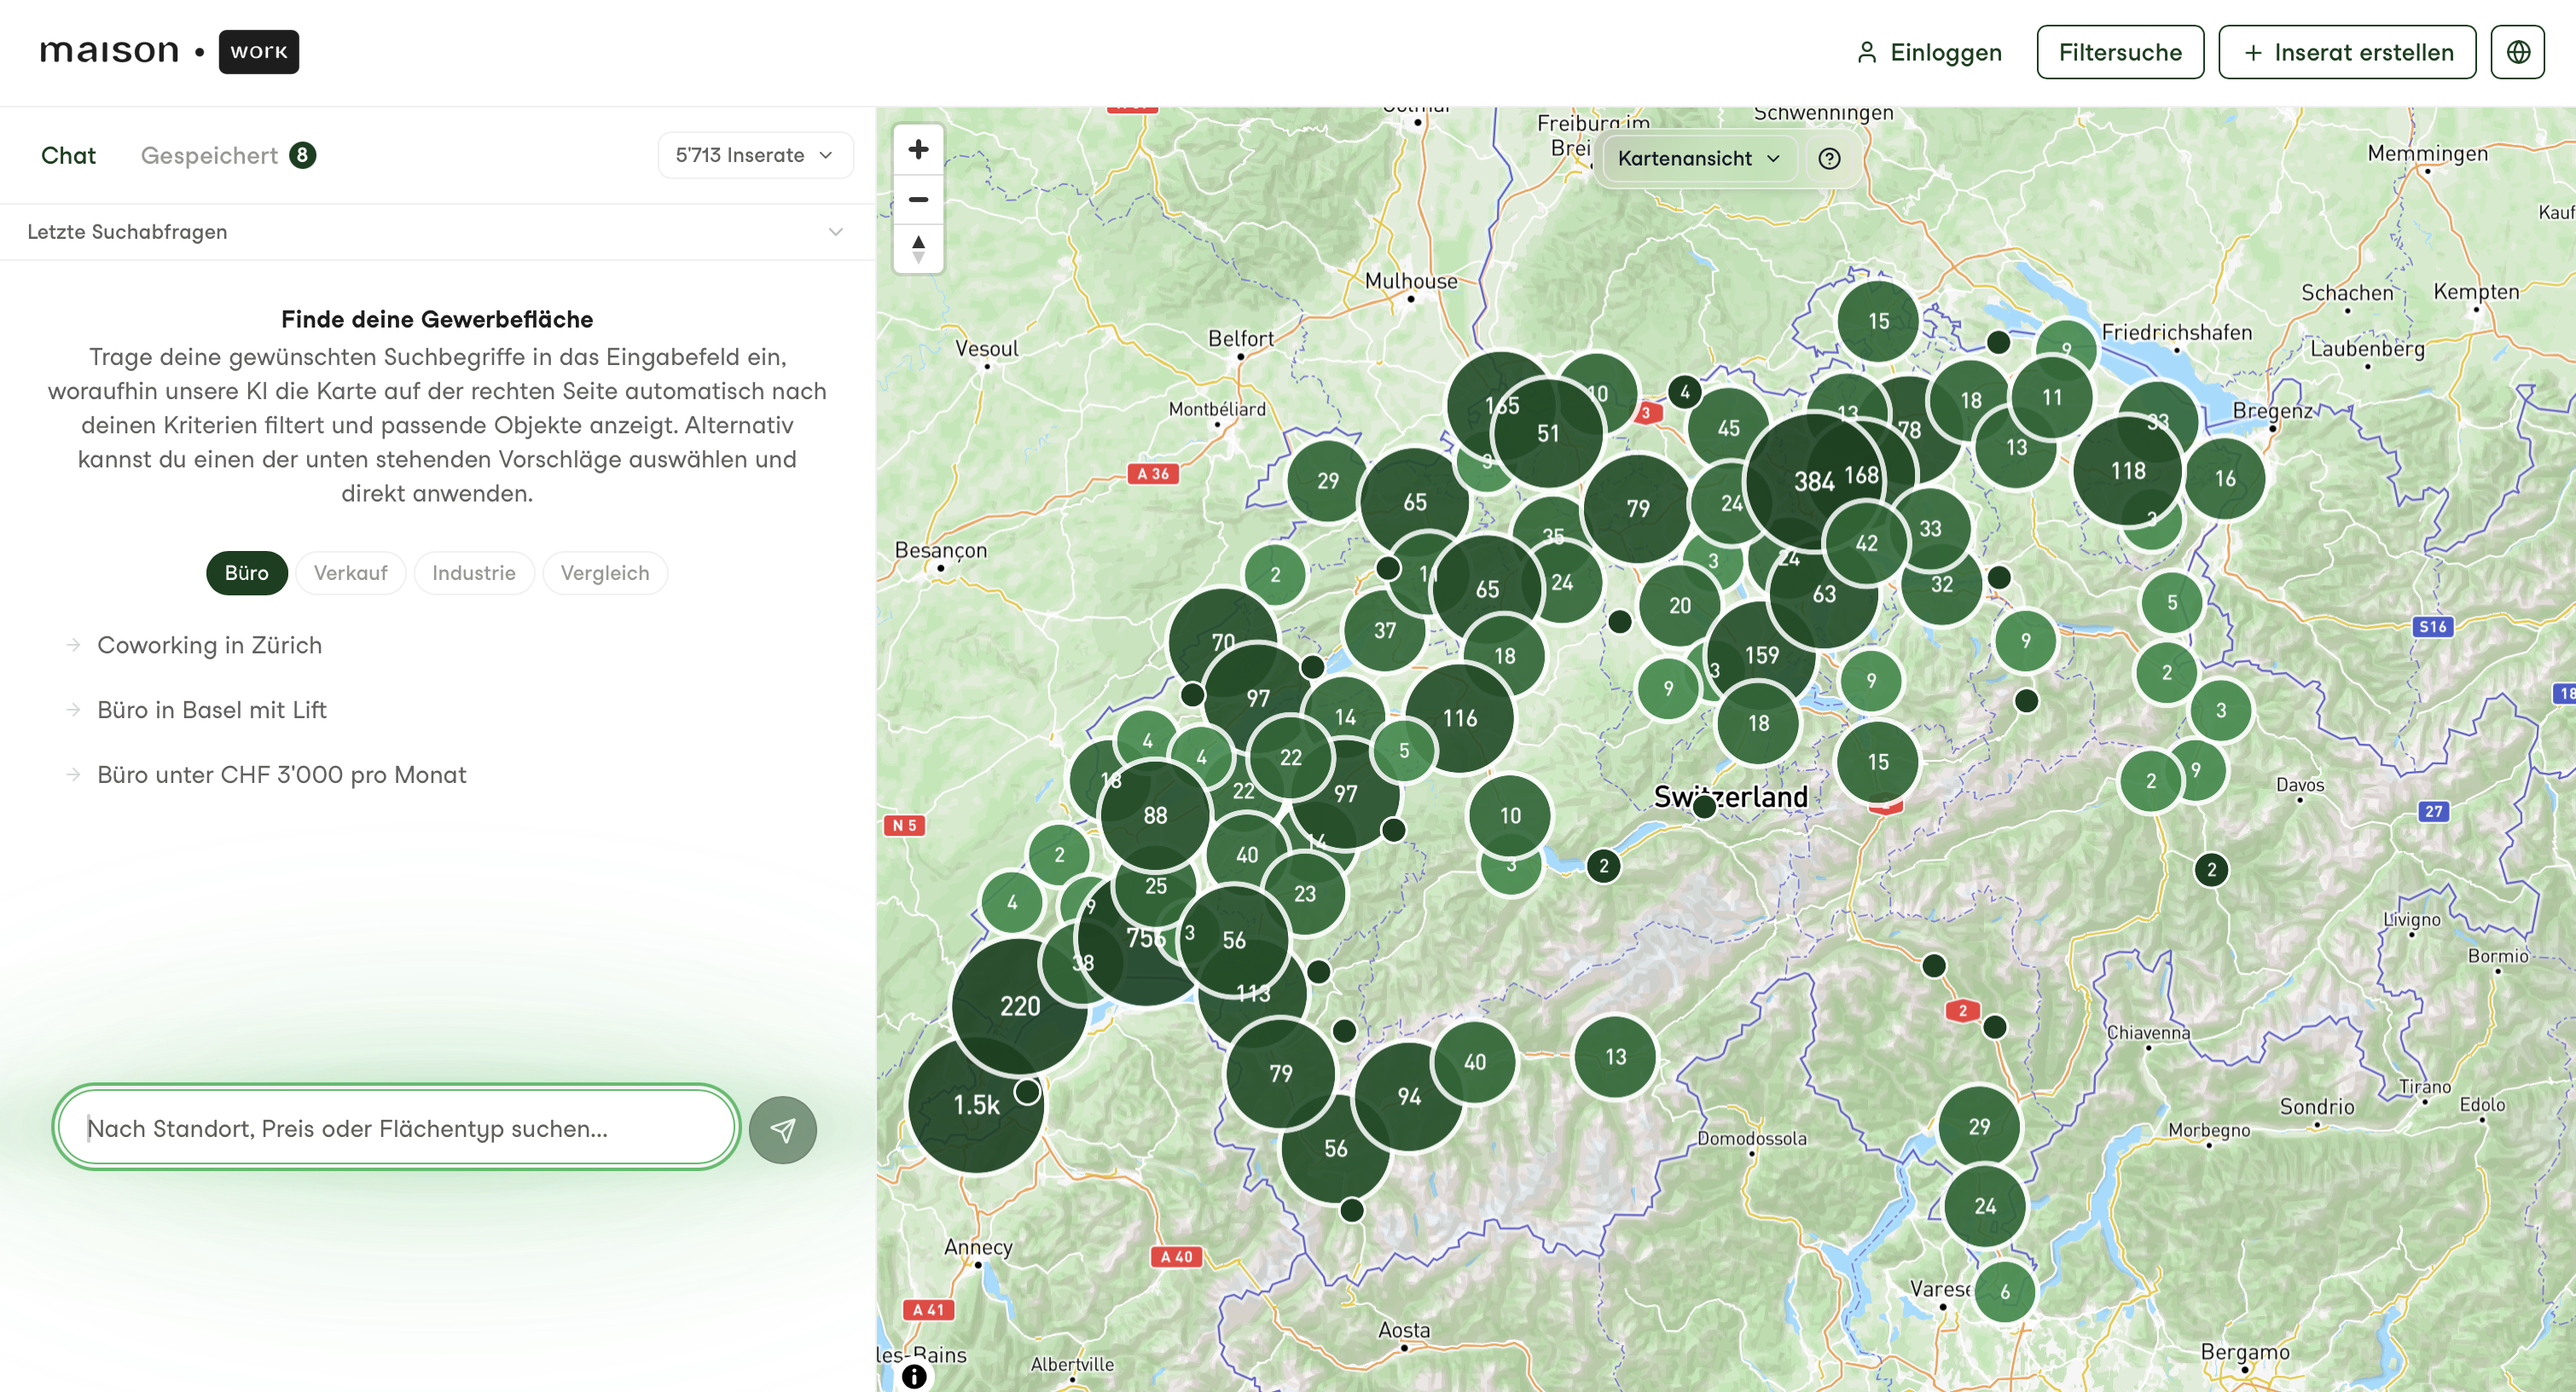This screenshot has height=1392, width=2576.
Task: Open the Filtersuche button
Action: [x=2120, y=52]
